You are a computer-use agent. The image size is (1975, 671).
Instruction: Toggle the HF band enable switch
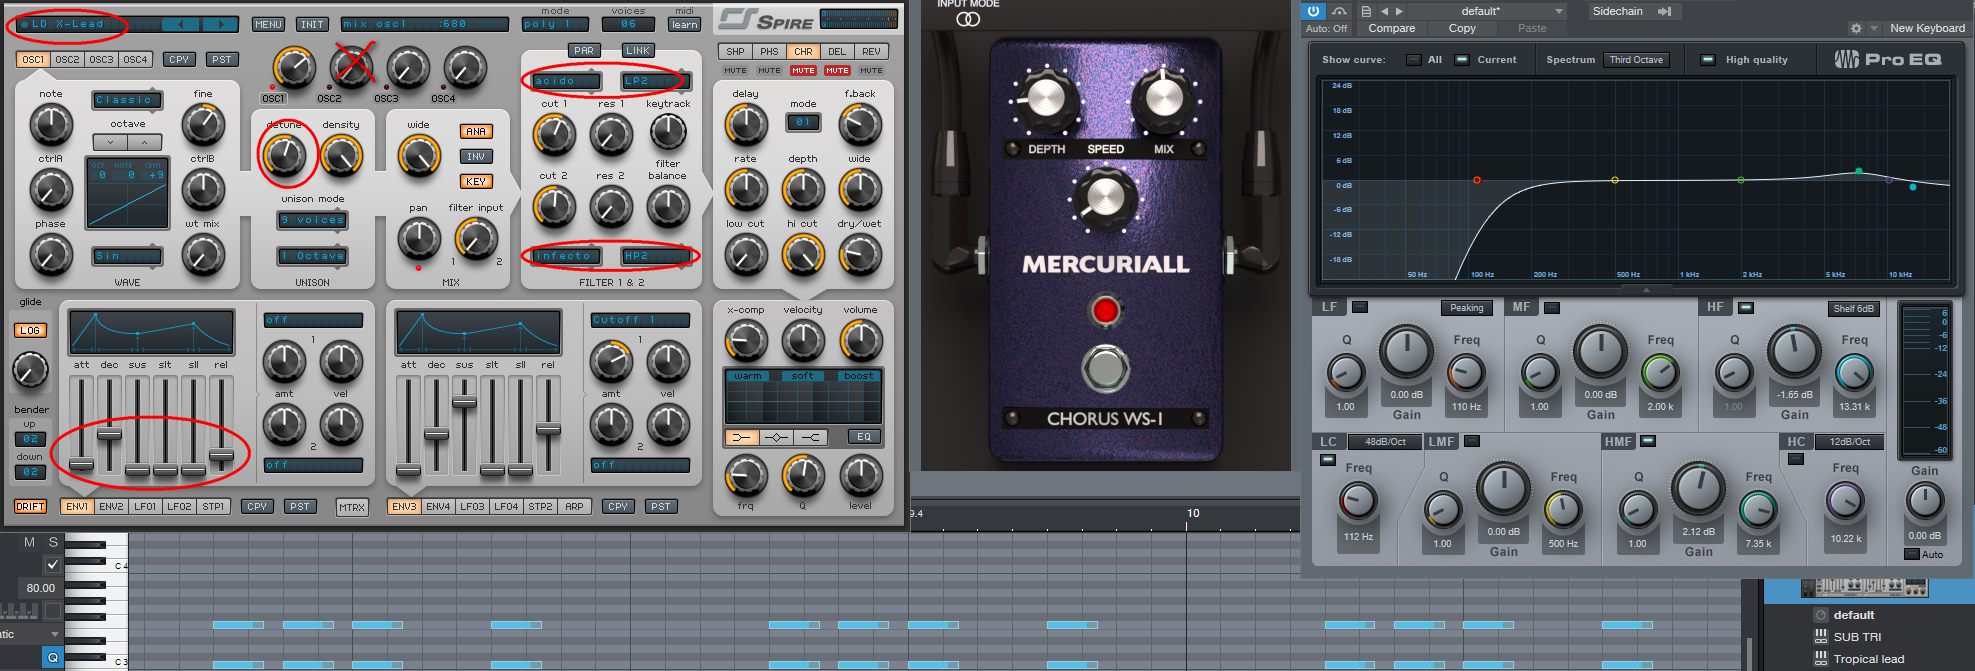coord(1745,307)
